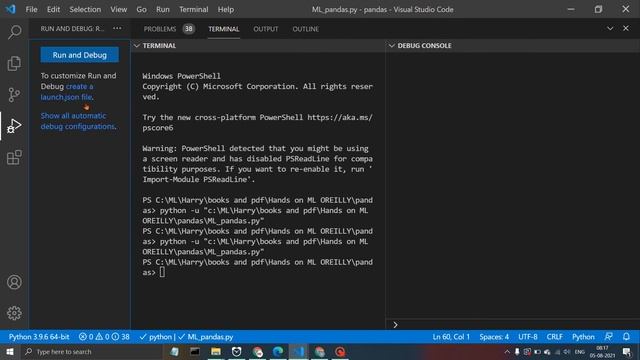Open more actions ellipsis in Run and Debug
The image size is (640, 360).
117,29
